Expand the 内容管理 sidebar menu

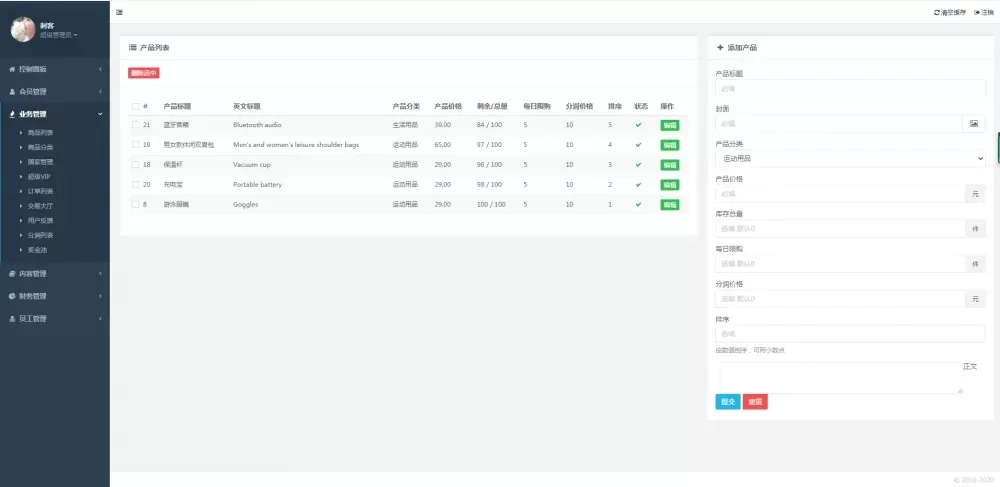point(54,273)
